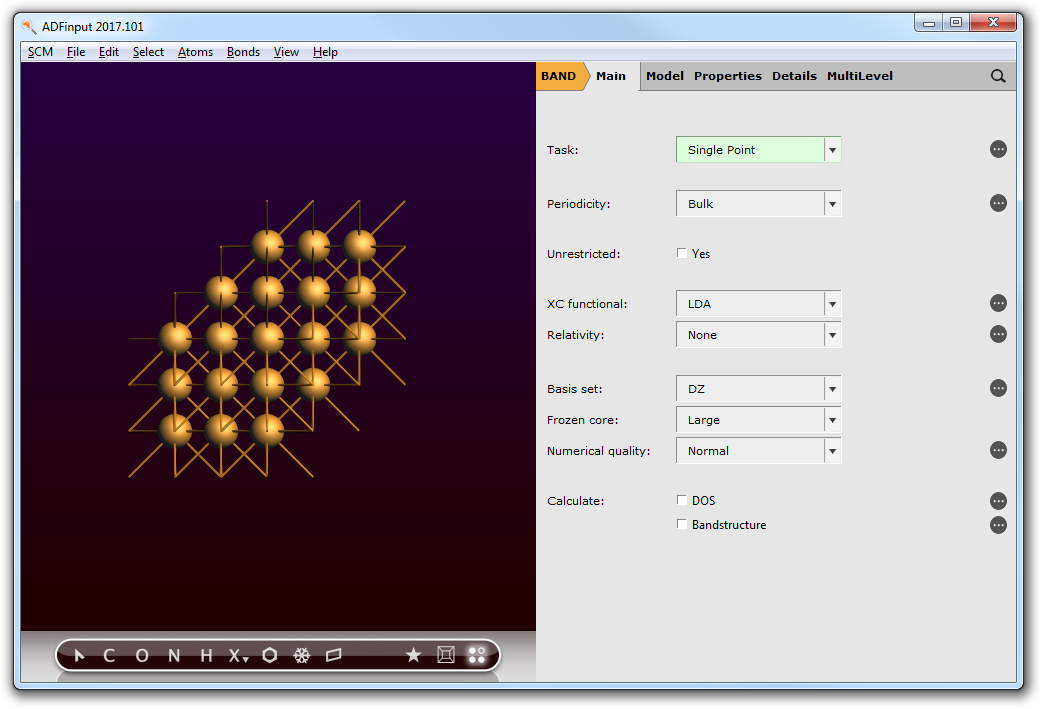Switch to the Properties tab
The width and height of the screenshot is (1042, 709).
(727, 76)
